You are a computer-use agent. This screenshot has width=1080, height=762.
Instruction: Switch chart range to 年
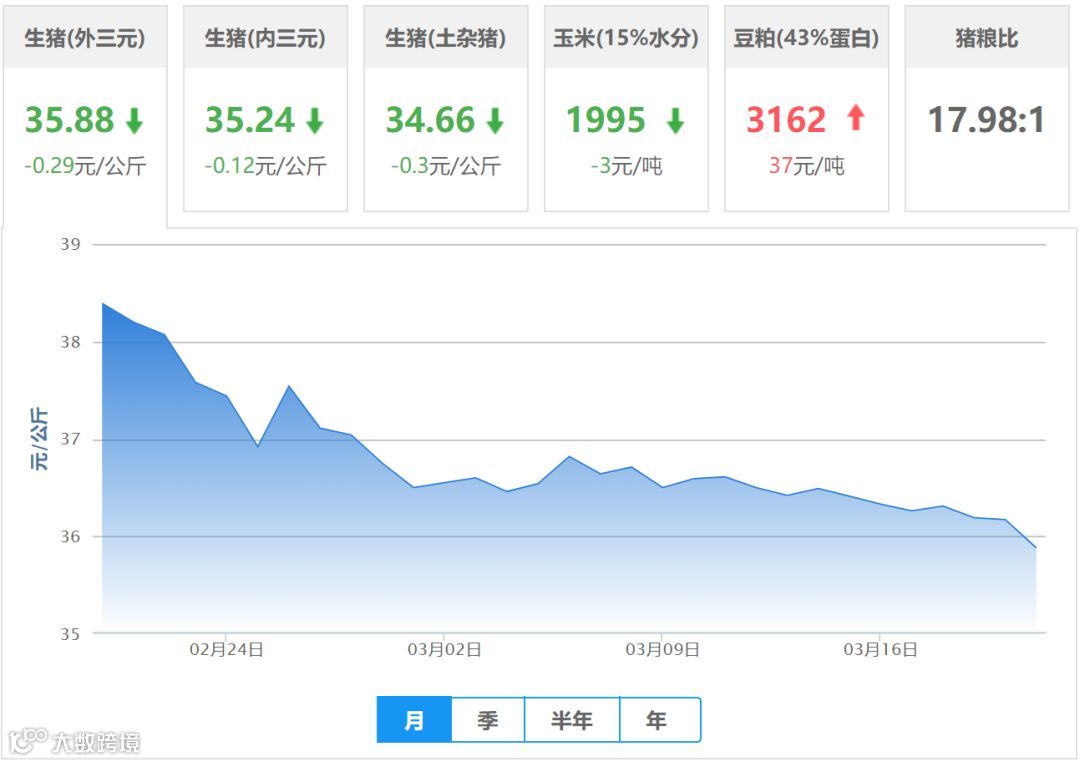(x=659, y=720)
